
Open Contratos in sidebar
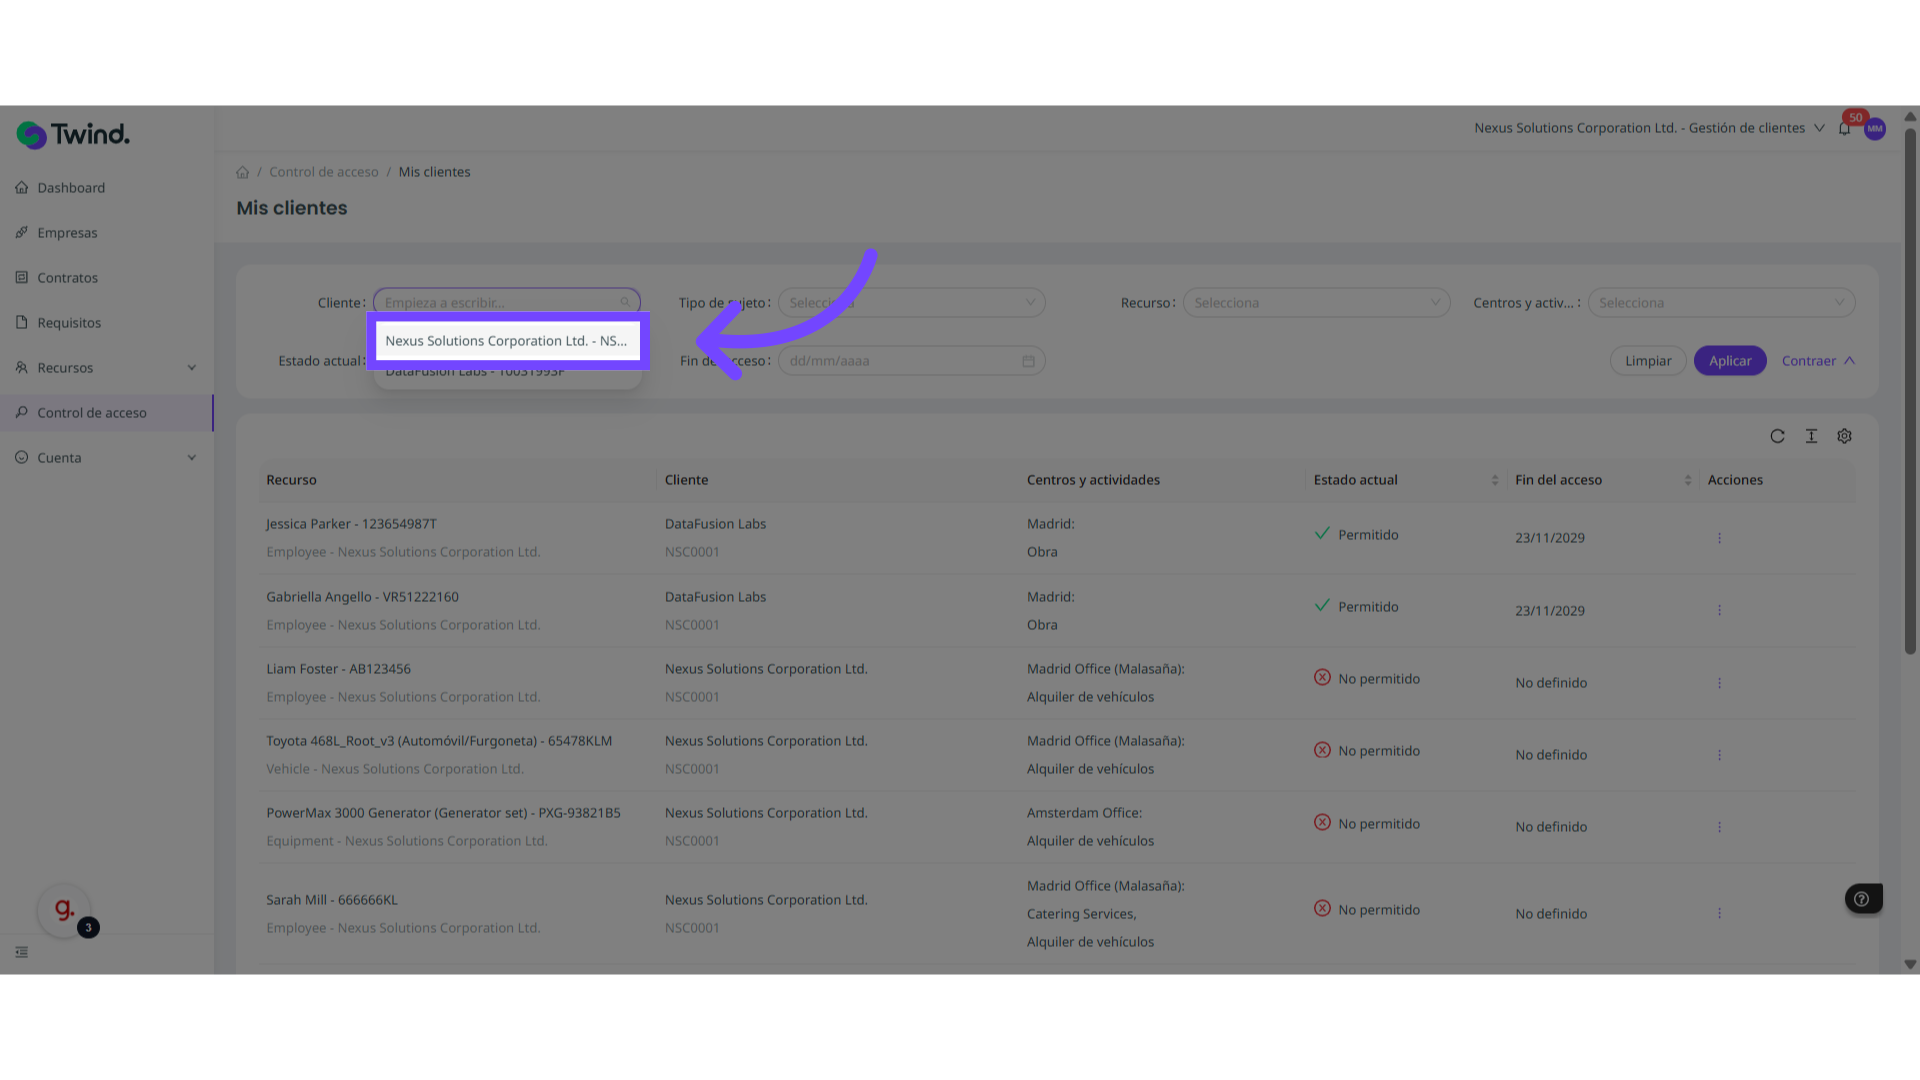coord(68,278)
